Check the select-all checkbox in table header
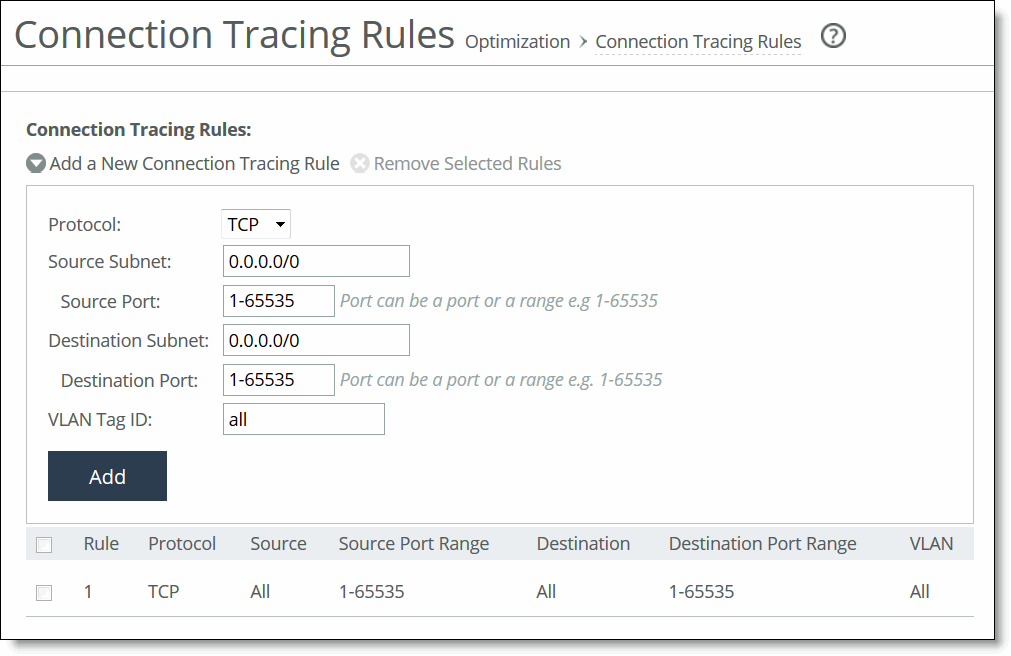 click(44, 543)
